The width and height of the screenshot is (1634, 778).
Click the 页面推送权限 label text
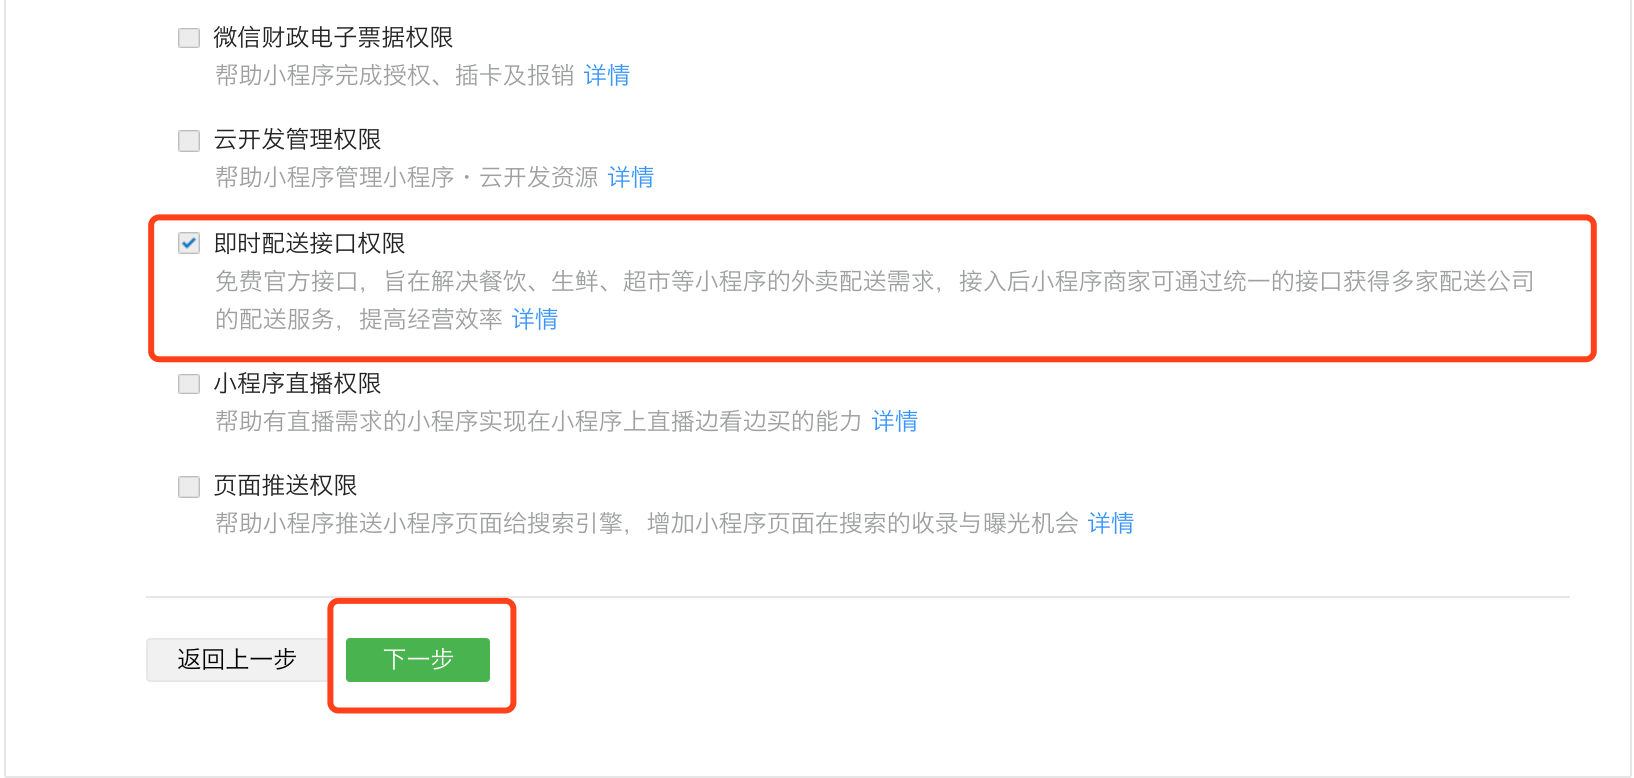coord(286,486)
